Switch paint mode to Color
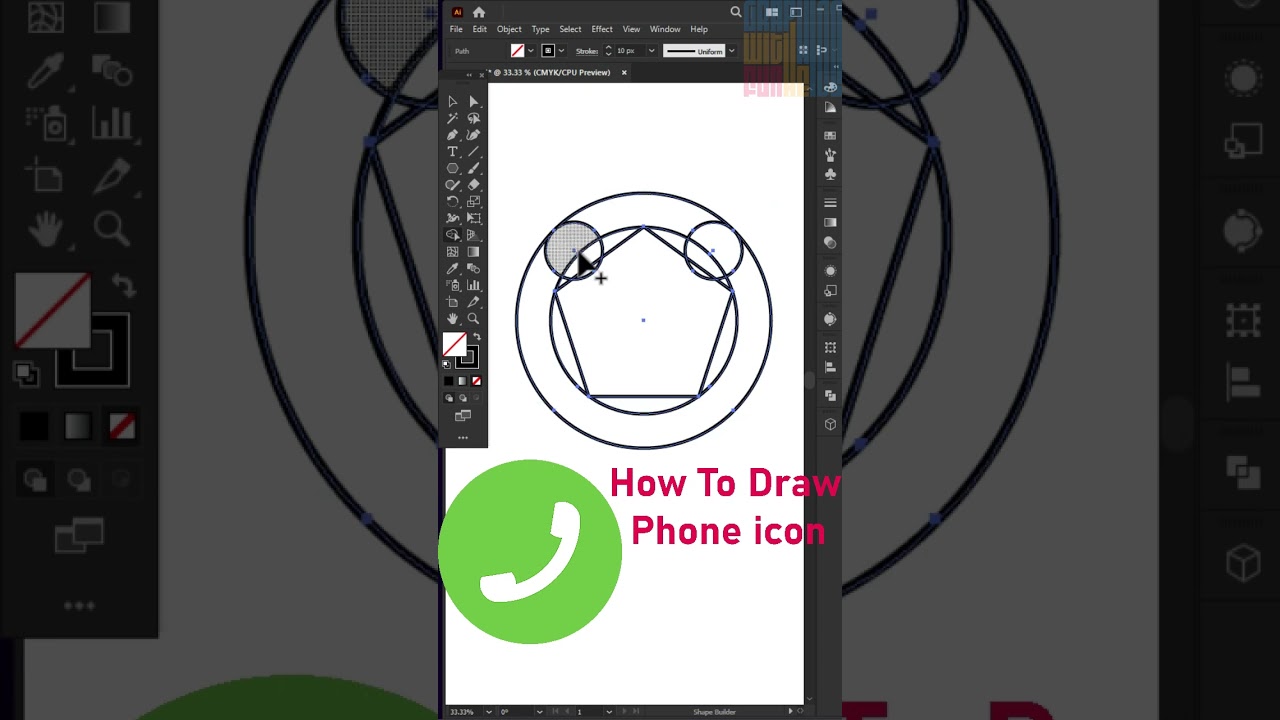 (448, 381)
